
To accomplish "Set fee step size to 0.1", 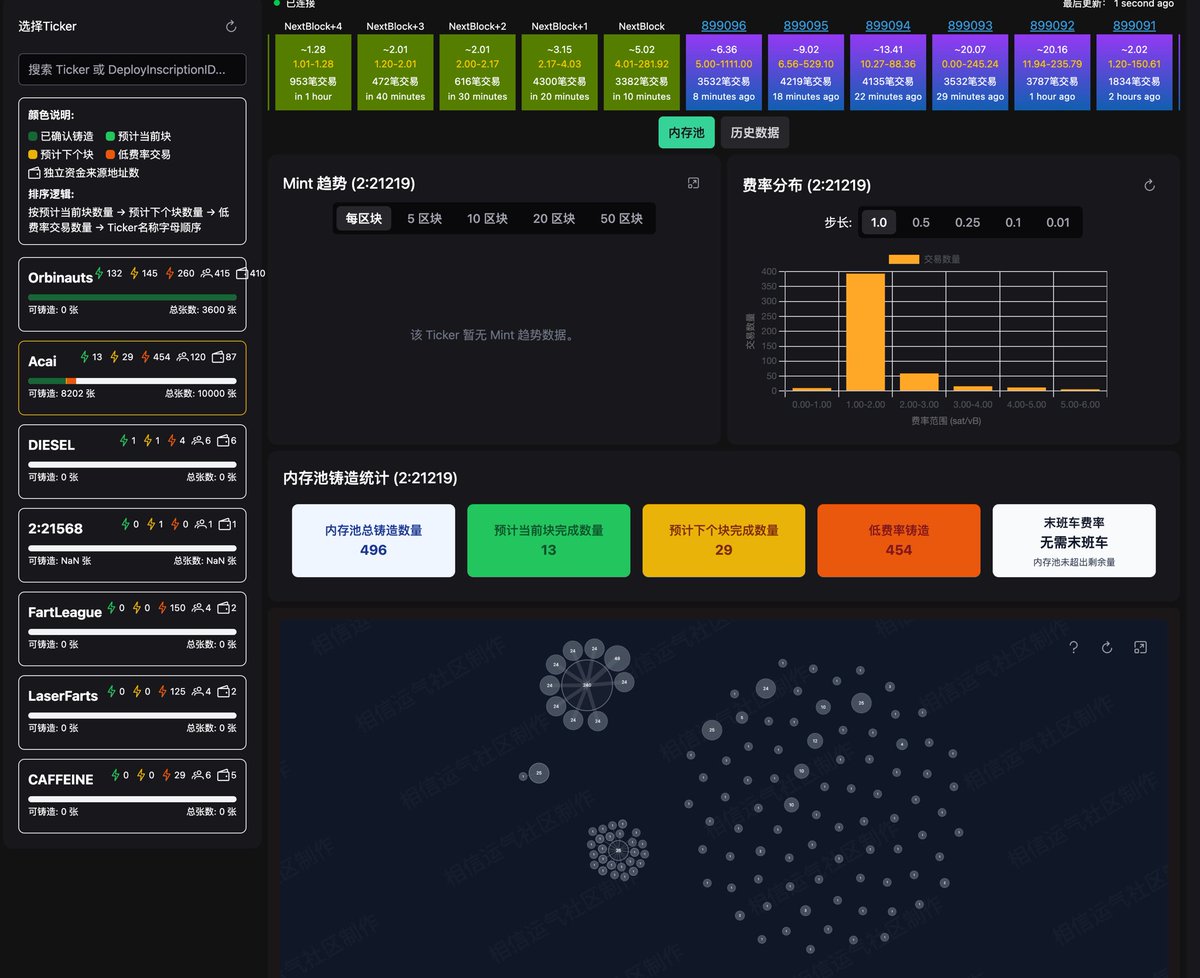I will [1013, 222].
